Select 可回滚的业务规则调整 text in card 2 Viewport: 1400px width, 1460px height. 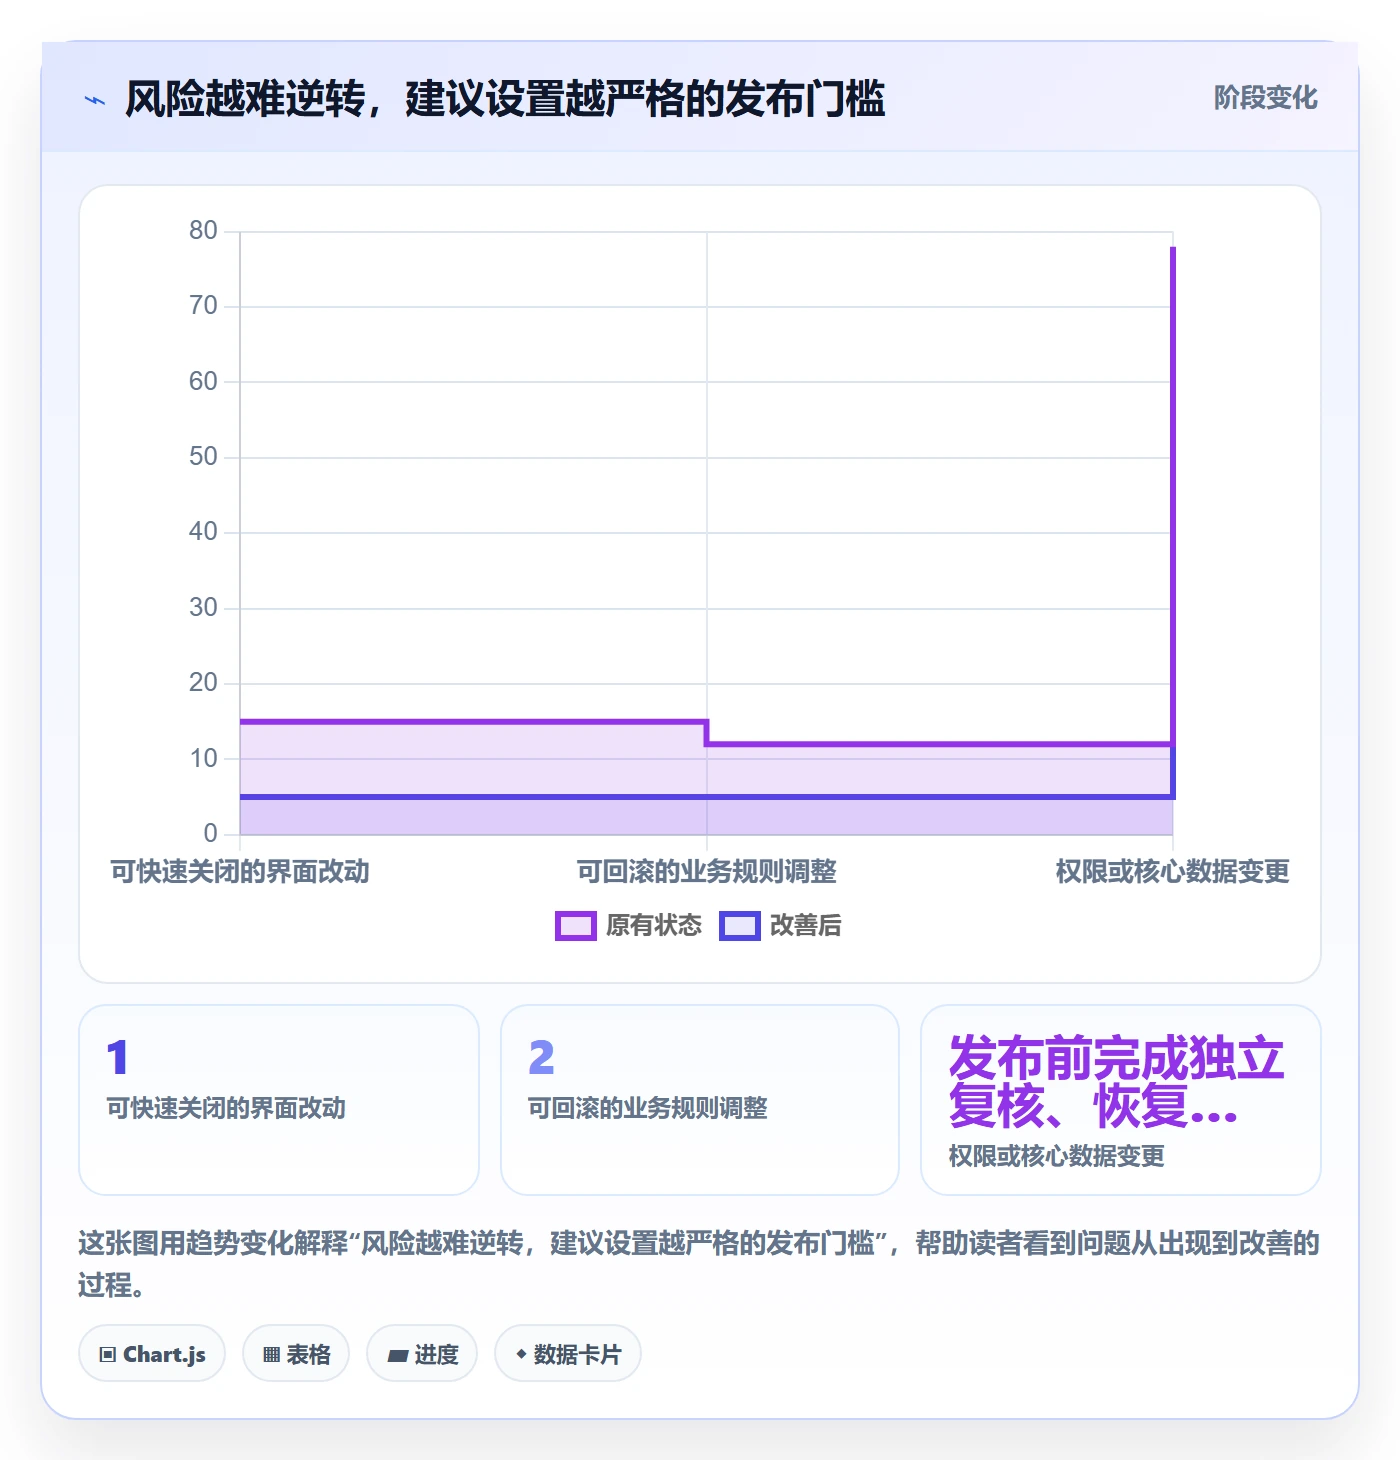(x=648, y=1108)
